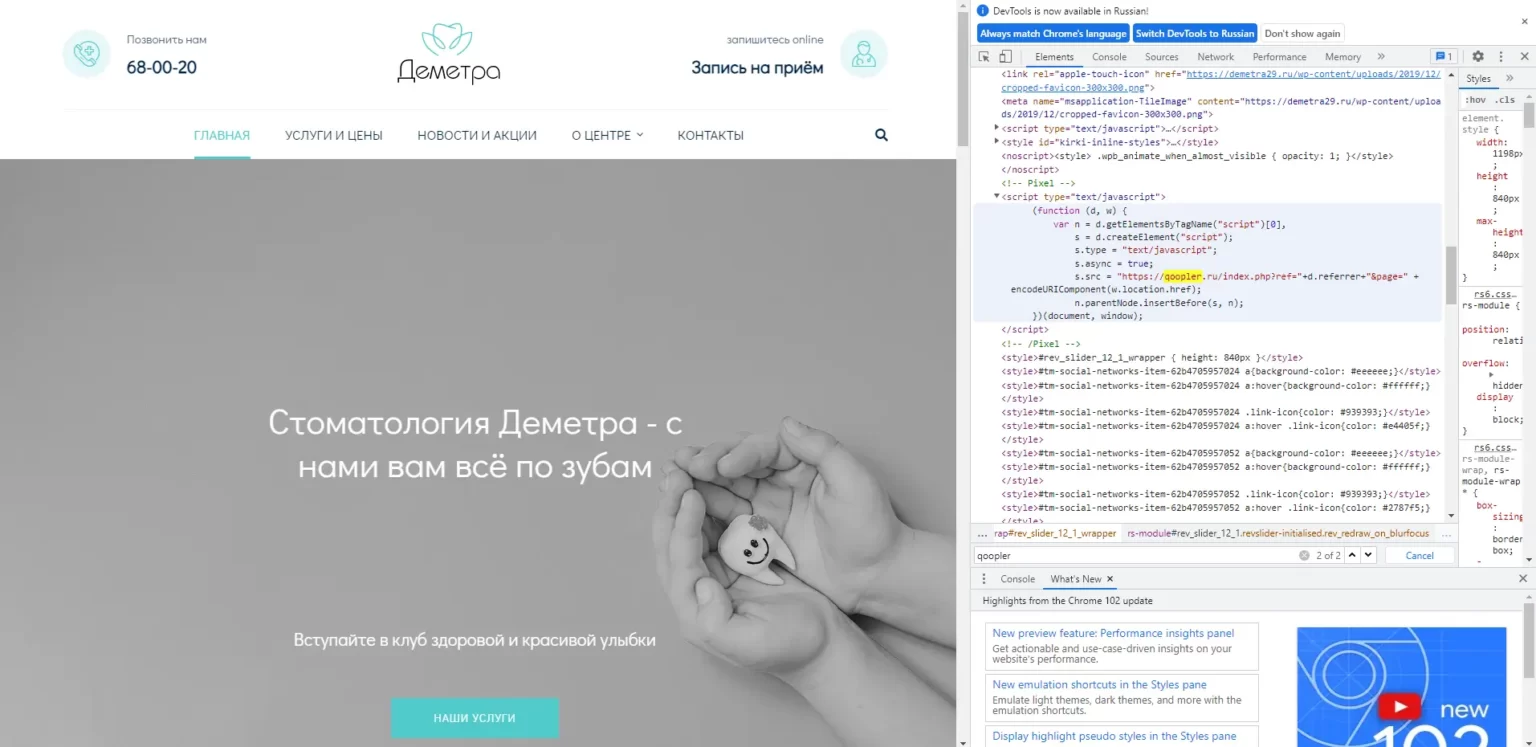This screenshot has width=1536, height=747.
Task: Toggle the :hov element state button
Action: (x=1475, y=100)
